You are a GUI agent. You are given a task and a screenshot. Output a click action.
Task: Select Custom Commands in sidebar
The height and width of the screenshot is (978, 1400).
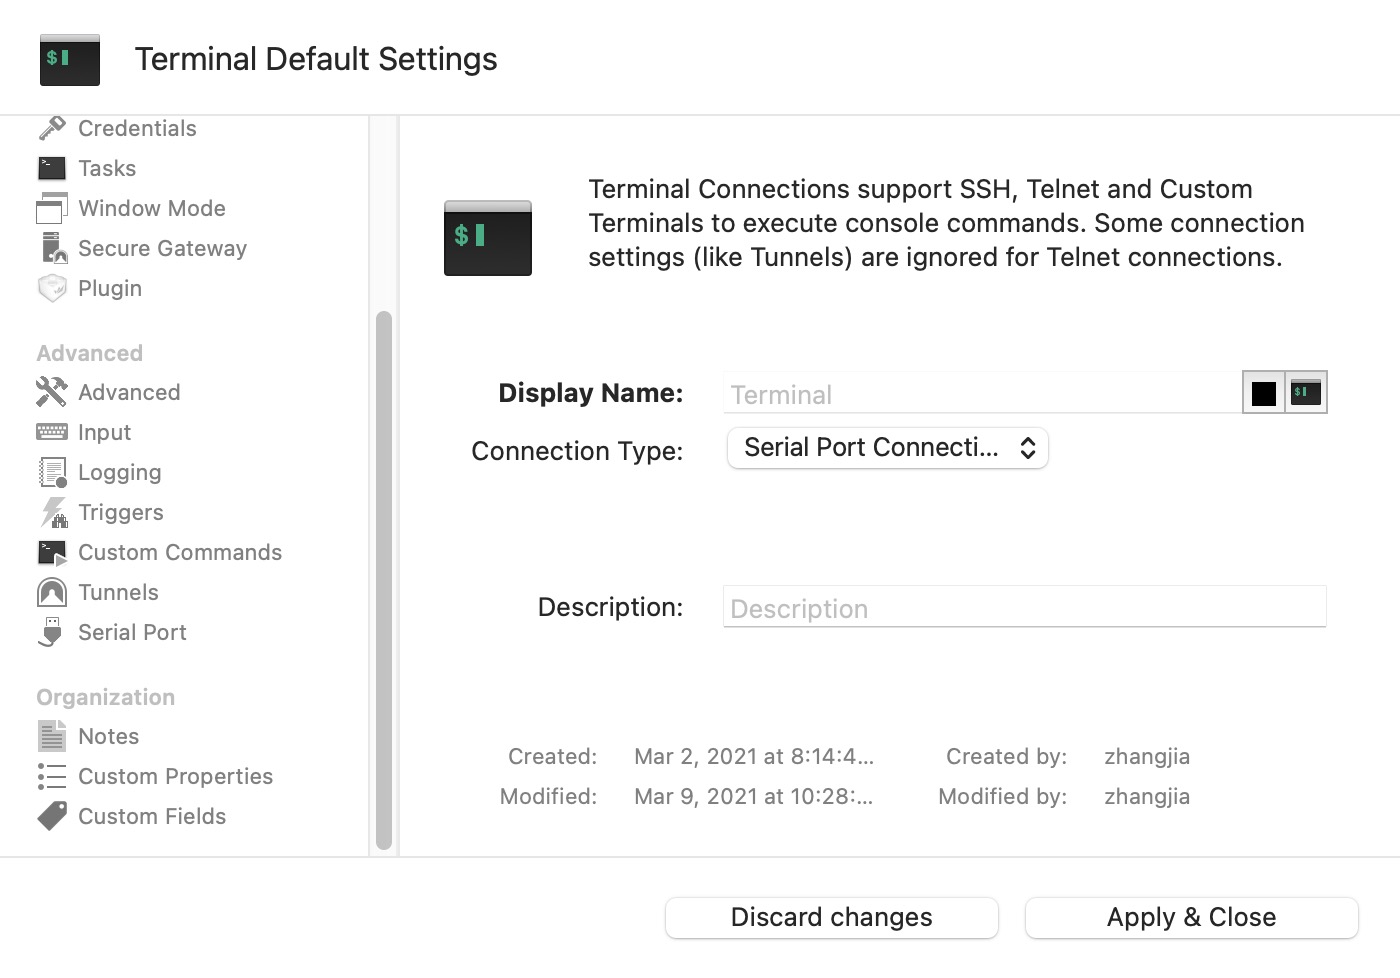tap(179, 552)
